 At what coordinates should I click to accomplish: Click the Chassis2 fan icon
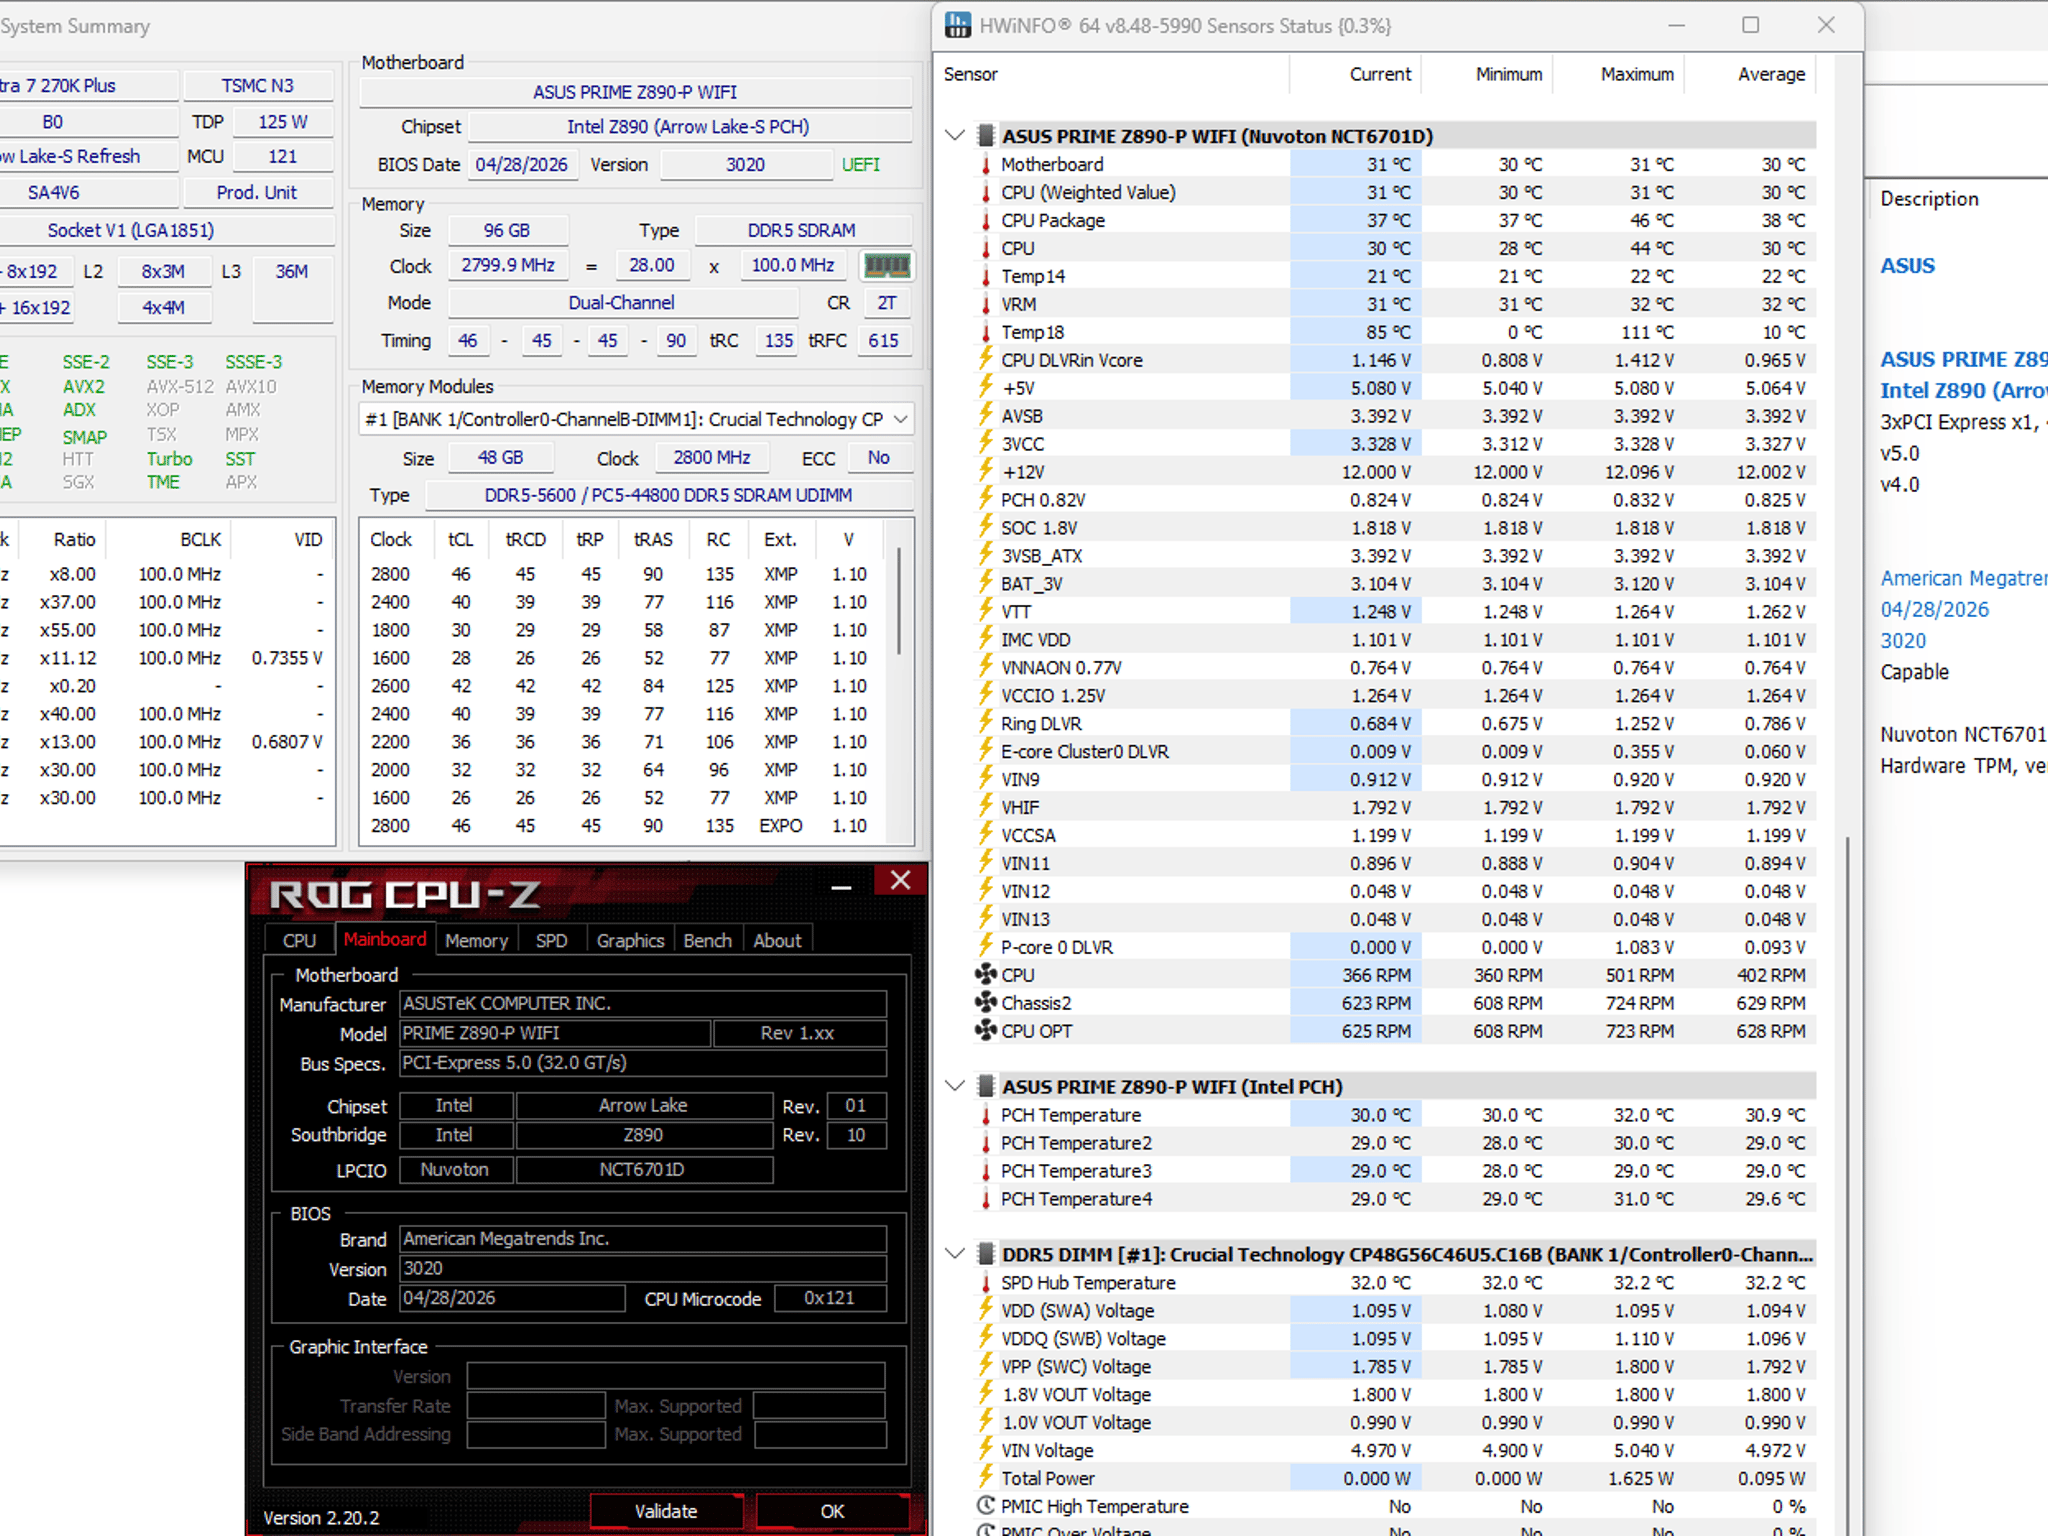986,1002
